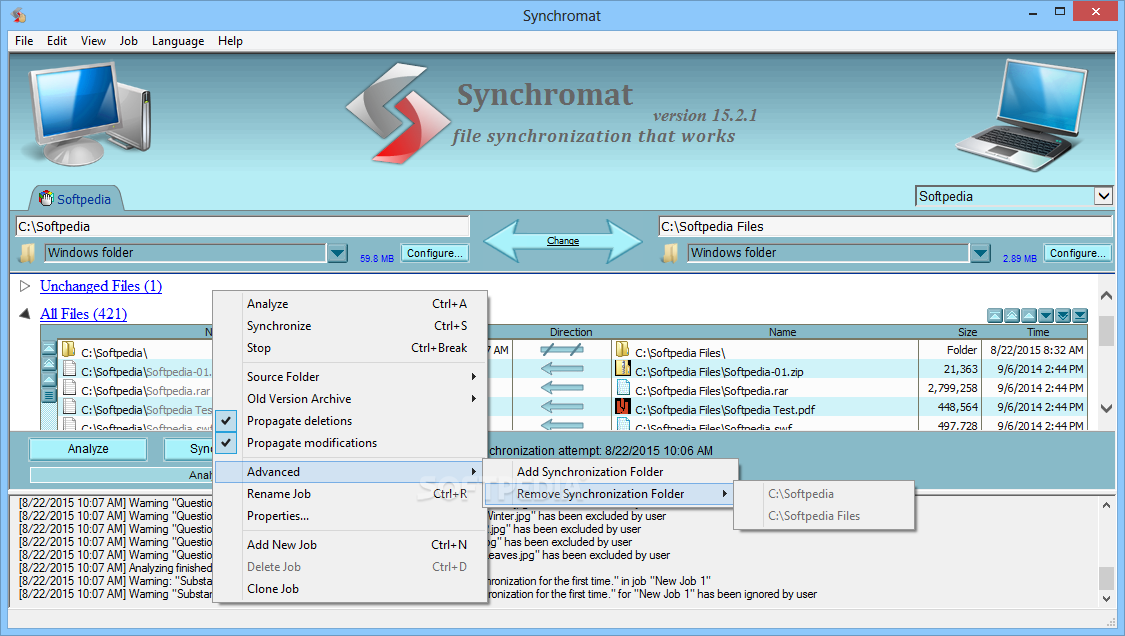
Task: Choose Analyze in the context menu
Action: 352,304
